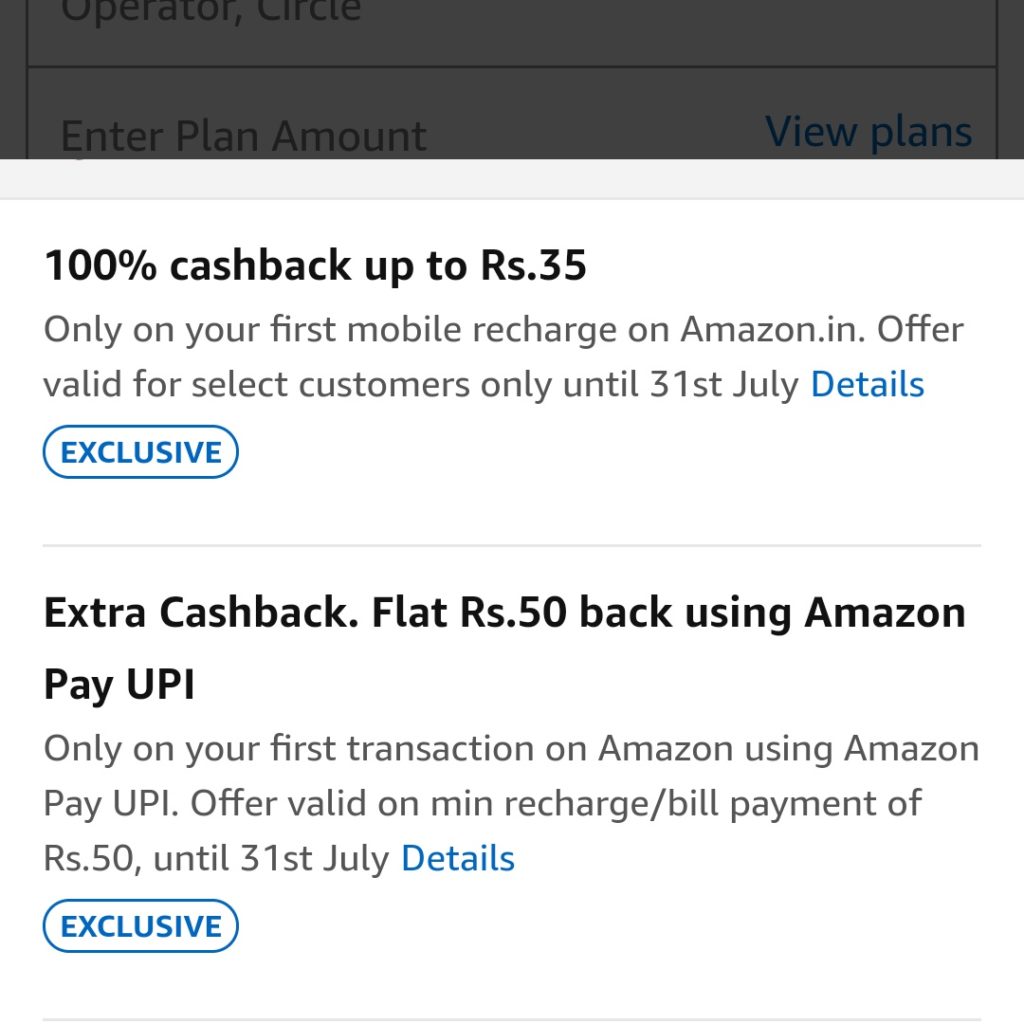Select the "100% cashback up to Rs.35" heading
Screen dimensions: 1024x1024
[315, 266]
